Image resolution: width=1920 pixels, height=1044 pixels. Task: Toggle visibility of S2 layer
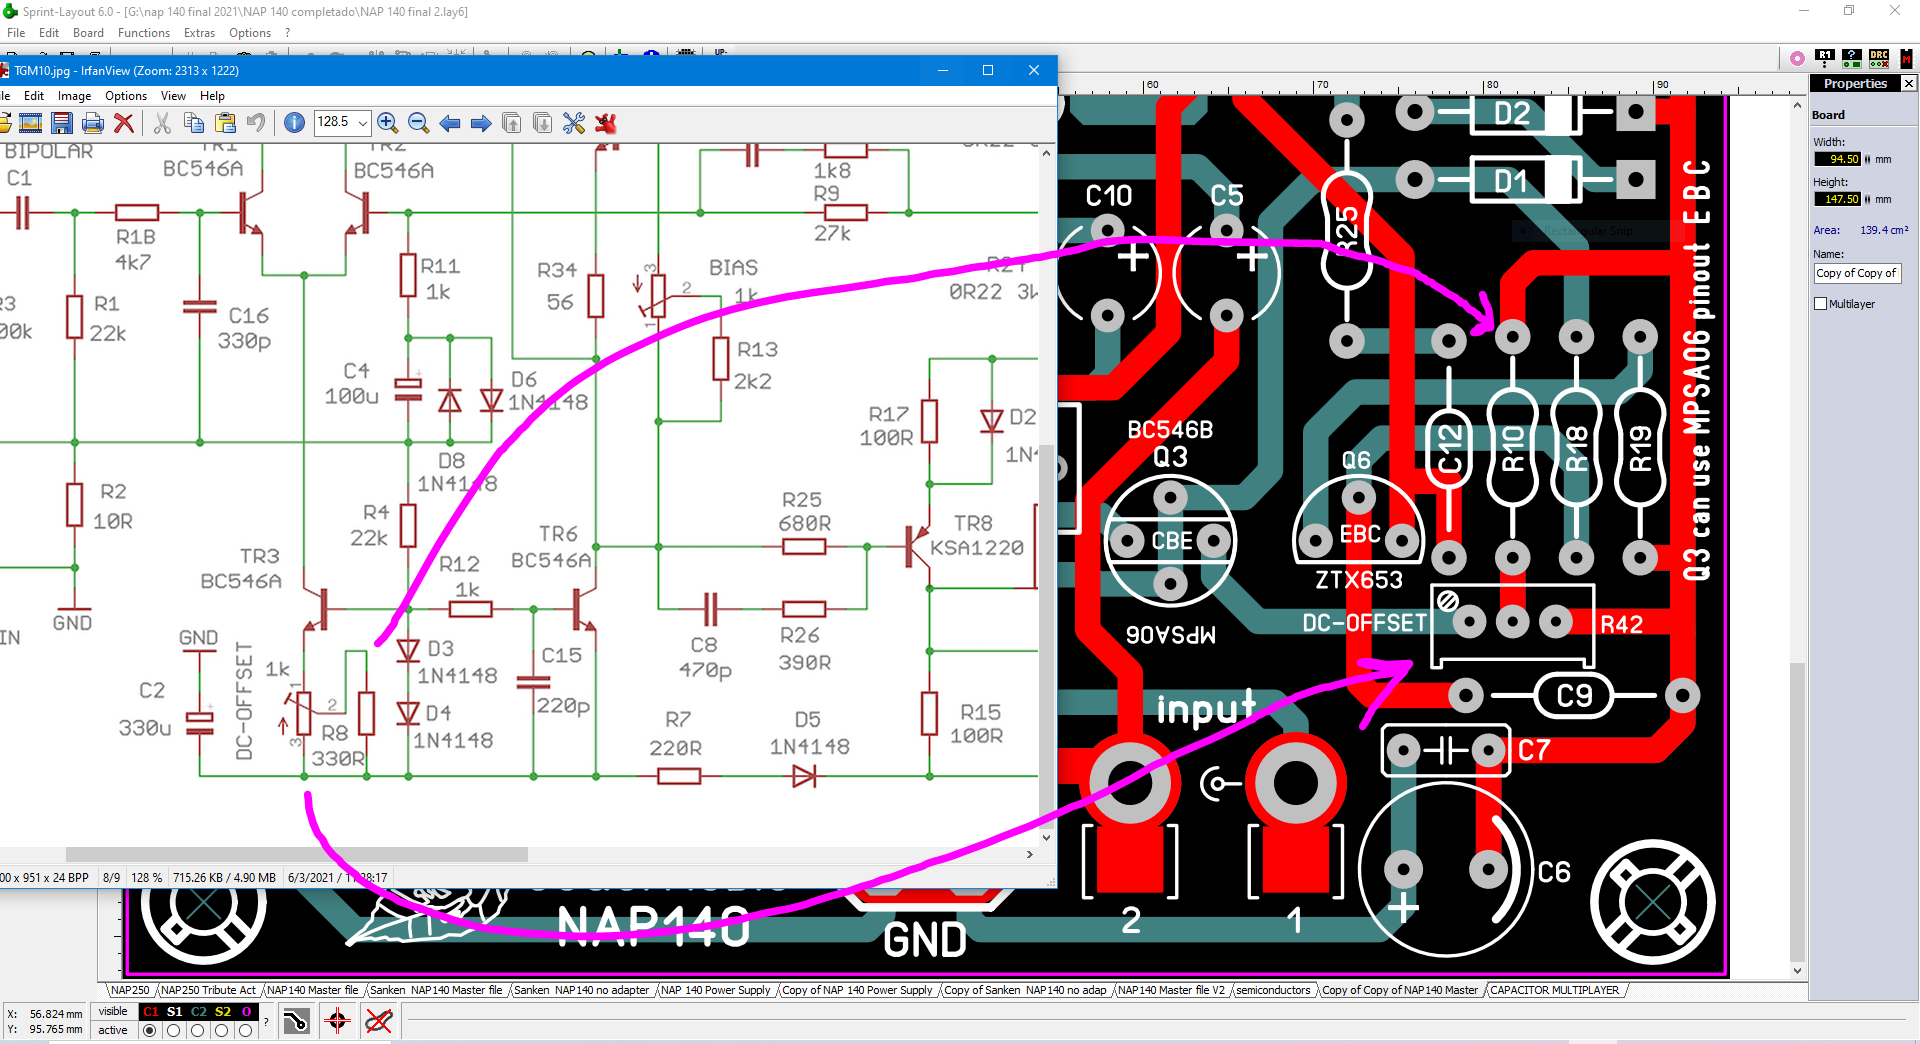(x=223, y=1012)
